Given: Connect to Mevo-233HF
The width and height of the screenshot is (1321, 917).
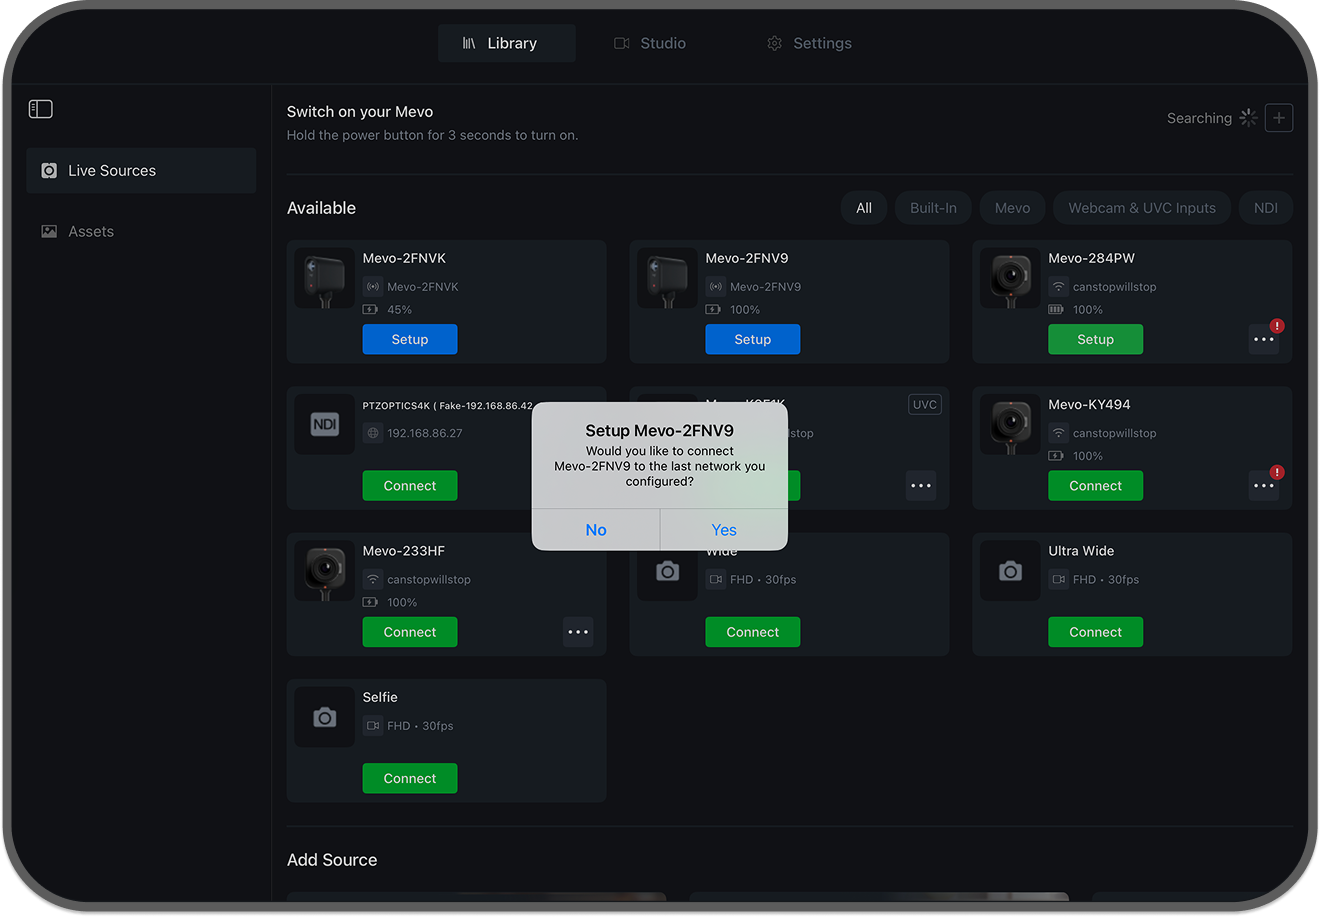Looking at the screenshot, I should tap(410, 632).
